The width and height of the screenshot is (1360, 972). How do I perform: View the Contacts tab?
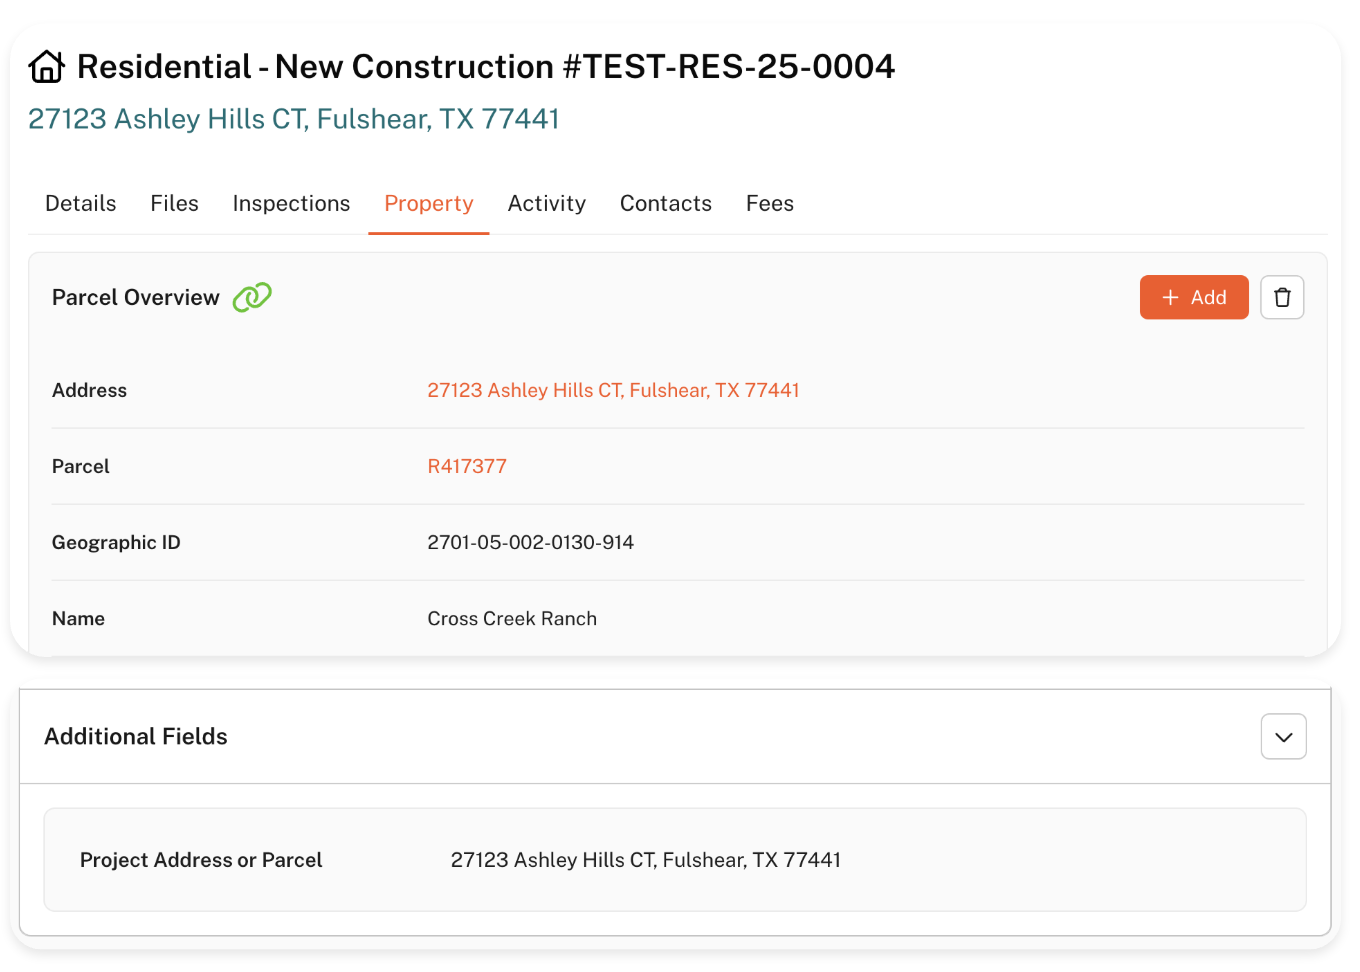[x=666, y=203]
